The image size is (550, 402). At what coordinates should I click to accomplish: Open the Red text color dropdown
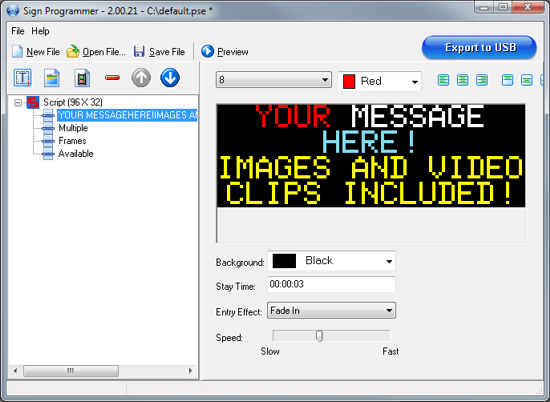coord(380,81)
